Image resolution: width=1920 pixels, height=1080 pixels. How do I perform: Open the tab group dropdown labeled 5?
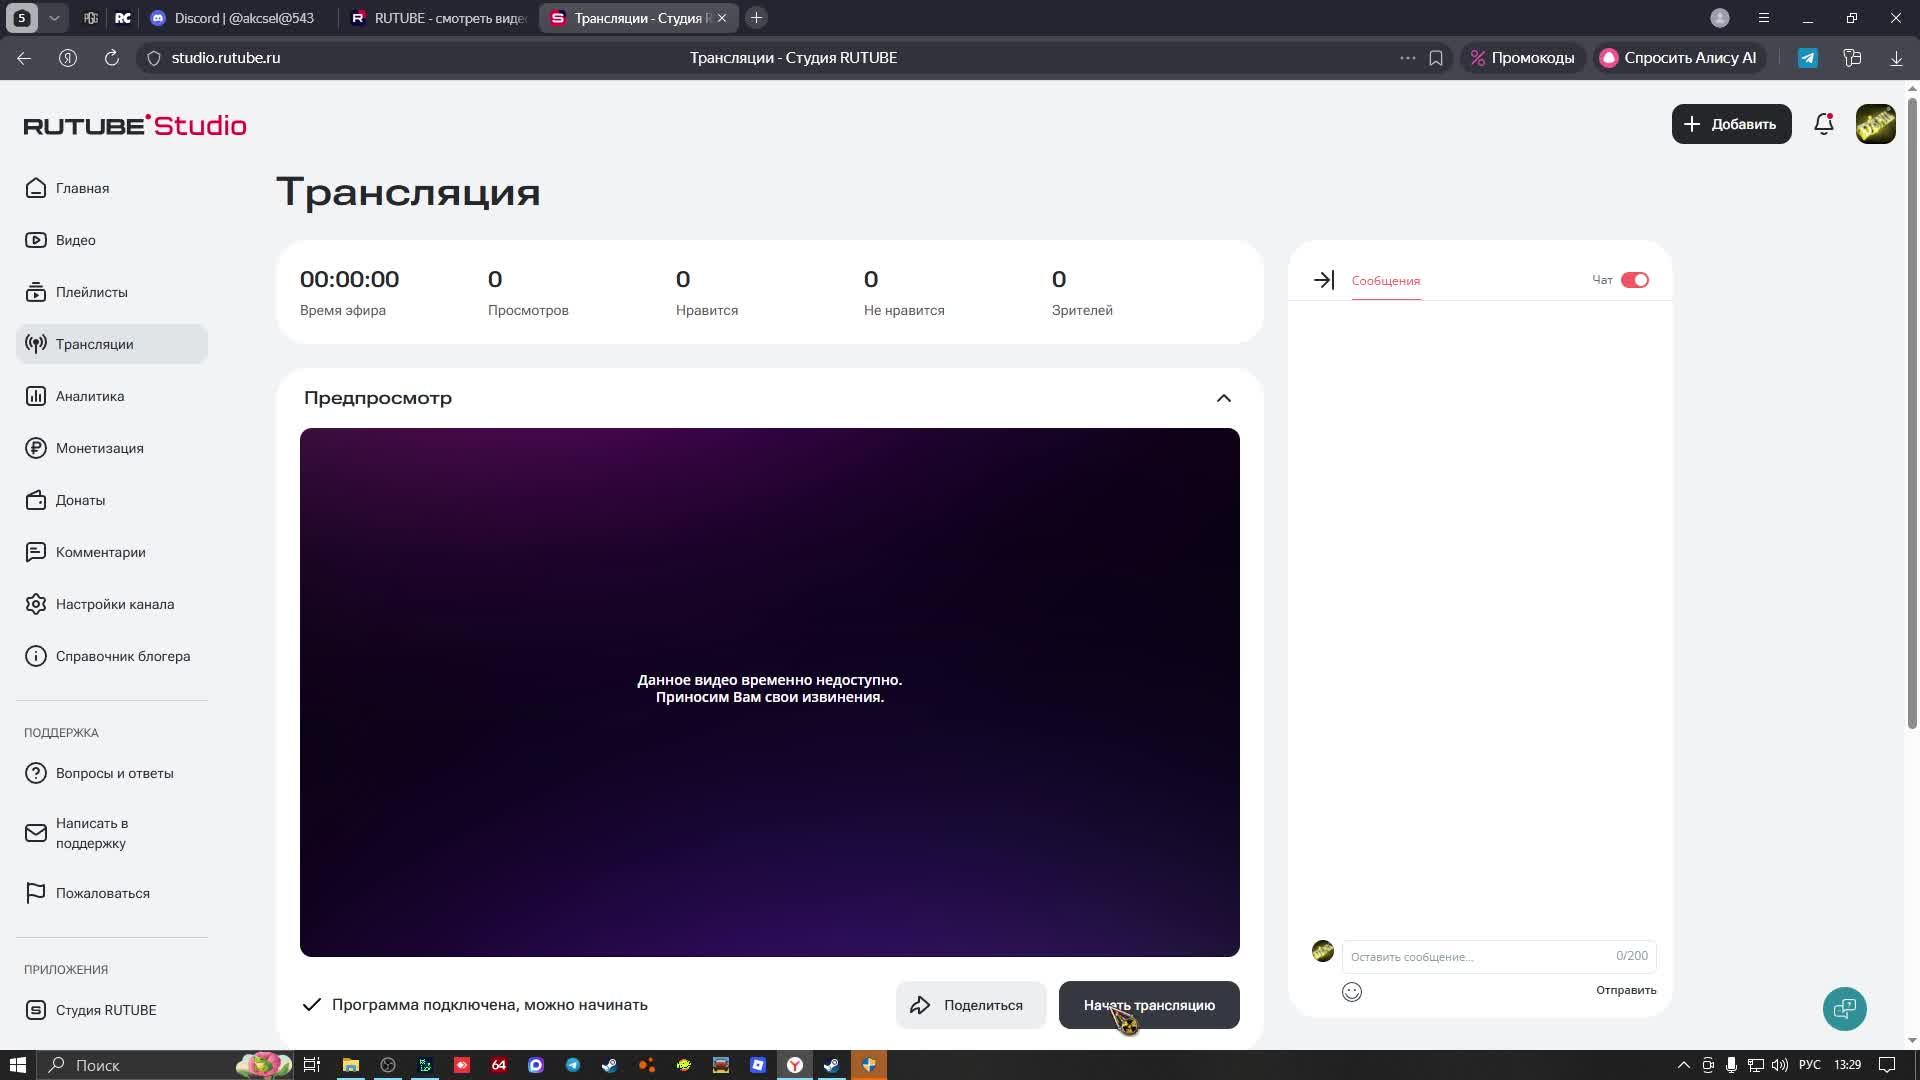click(x=21, y=17)
